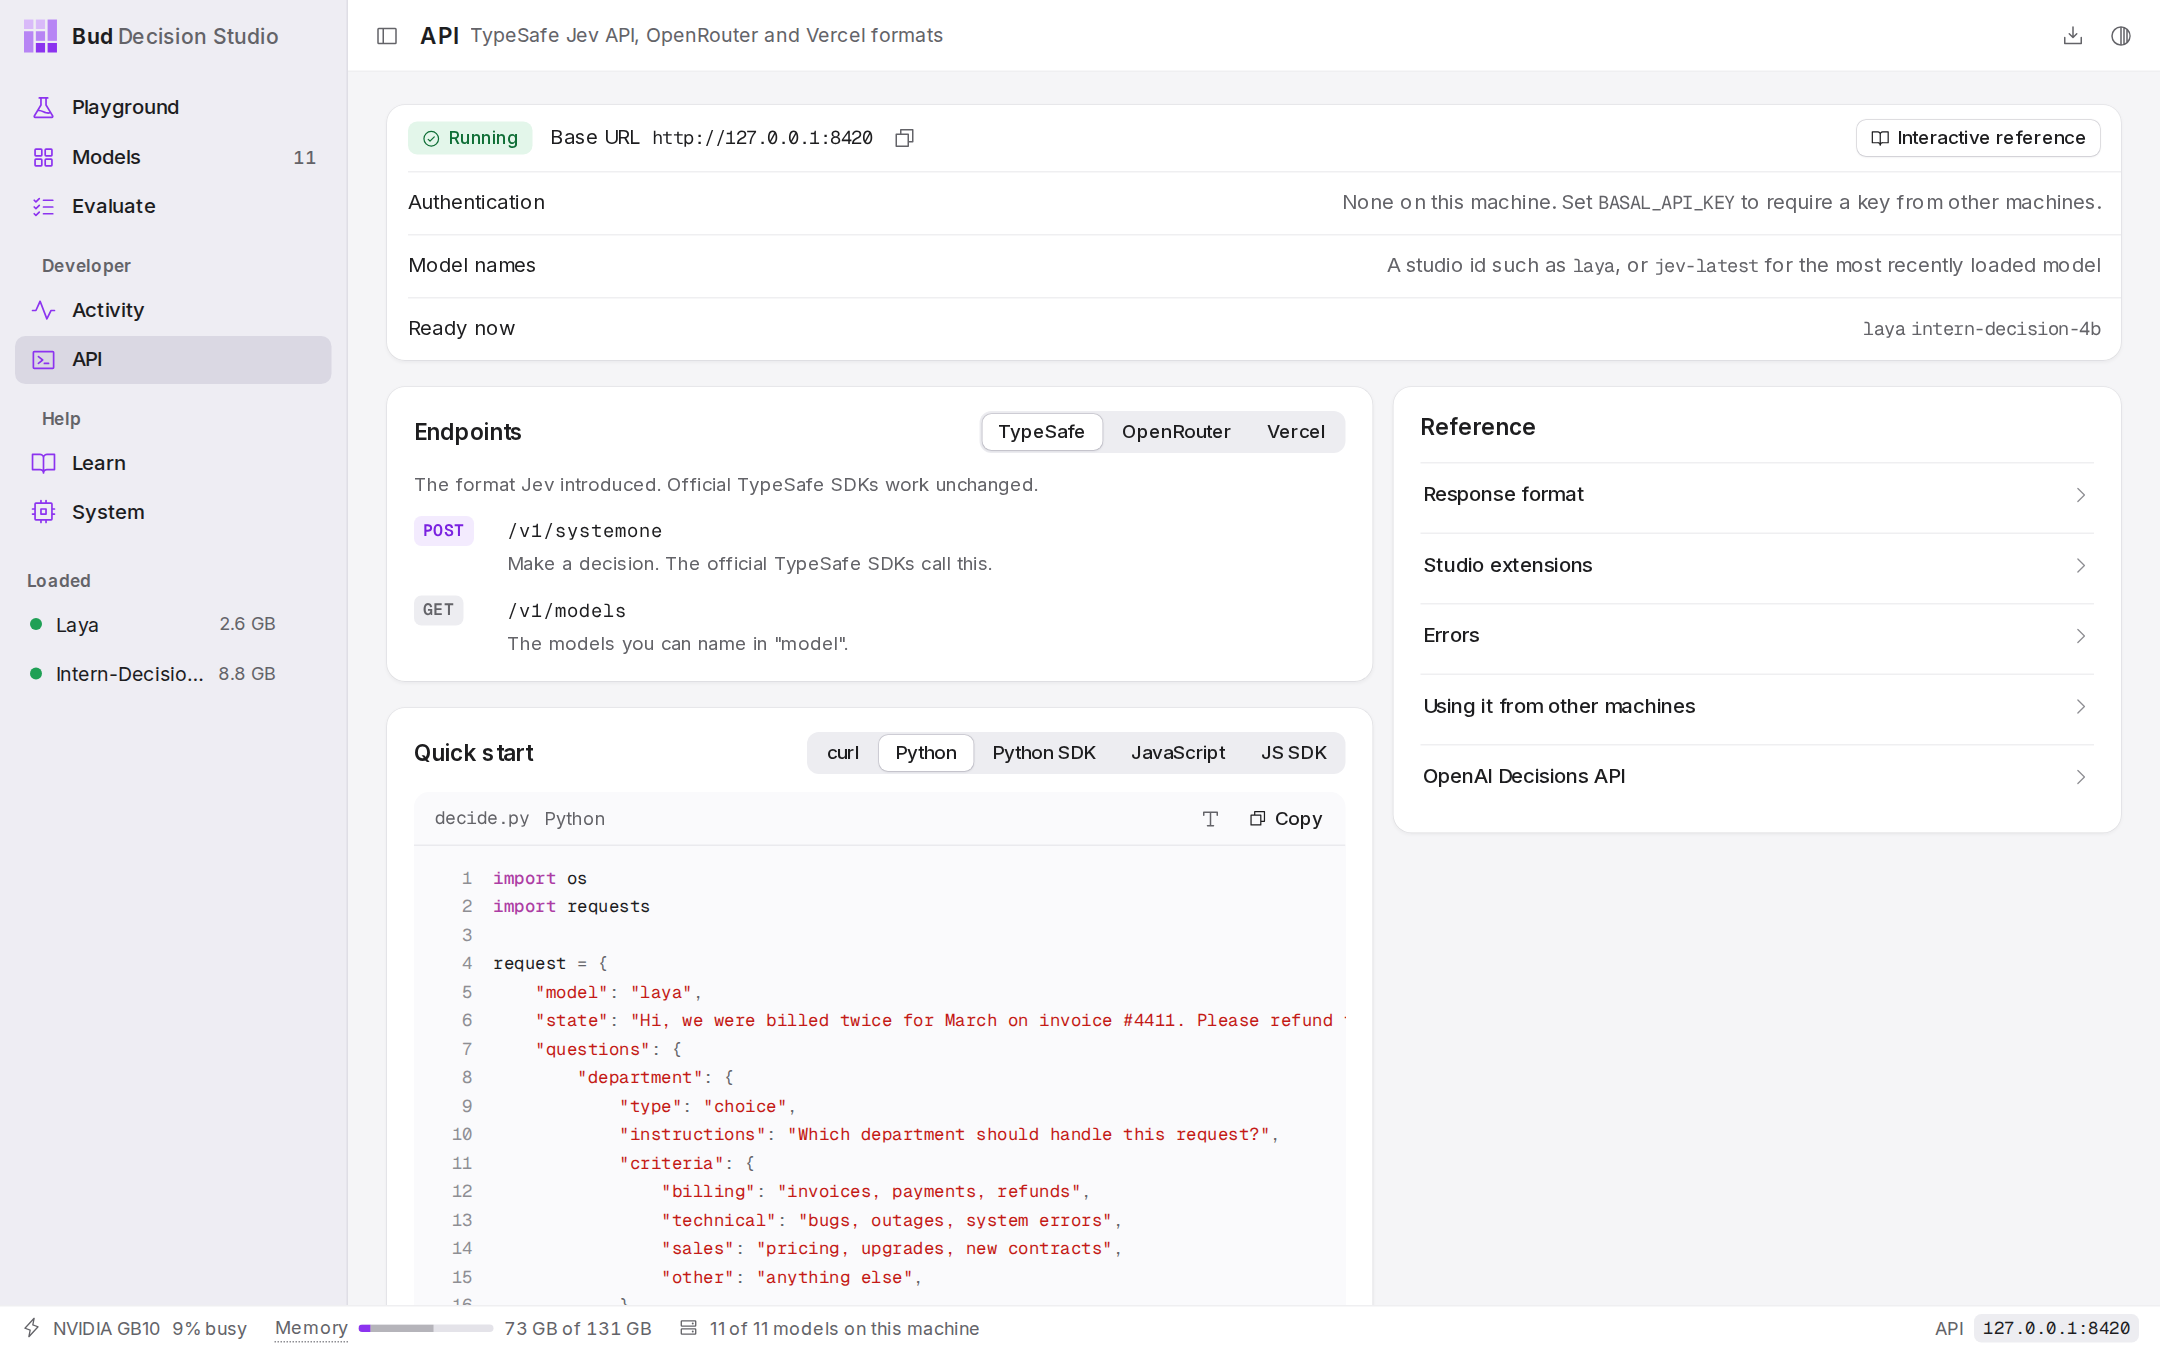The image size is (2160, 1350).
Task: Expand the Response format reference
Action: coord(1756,495)
